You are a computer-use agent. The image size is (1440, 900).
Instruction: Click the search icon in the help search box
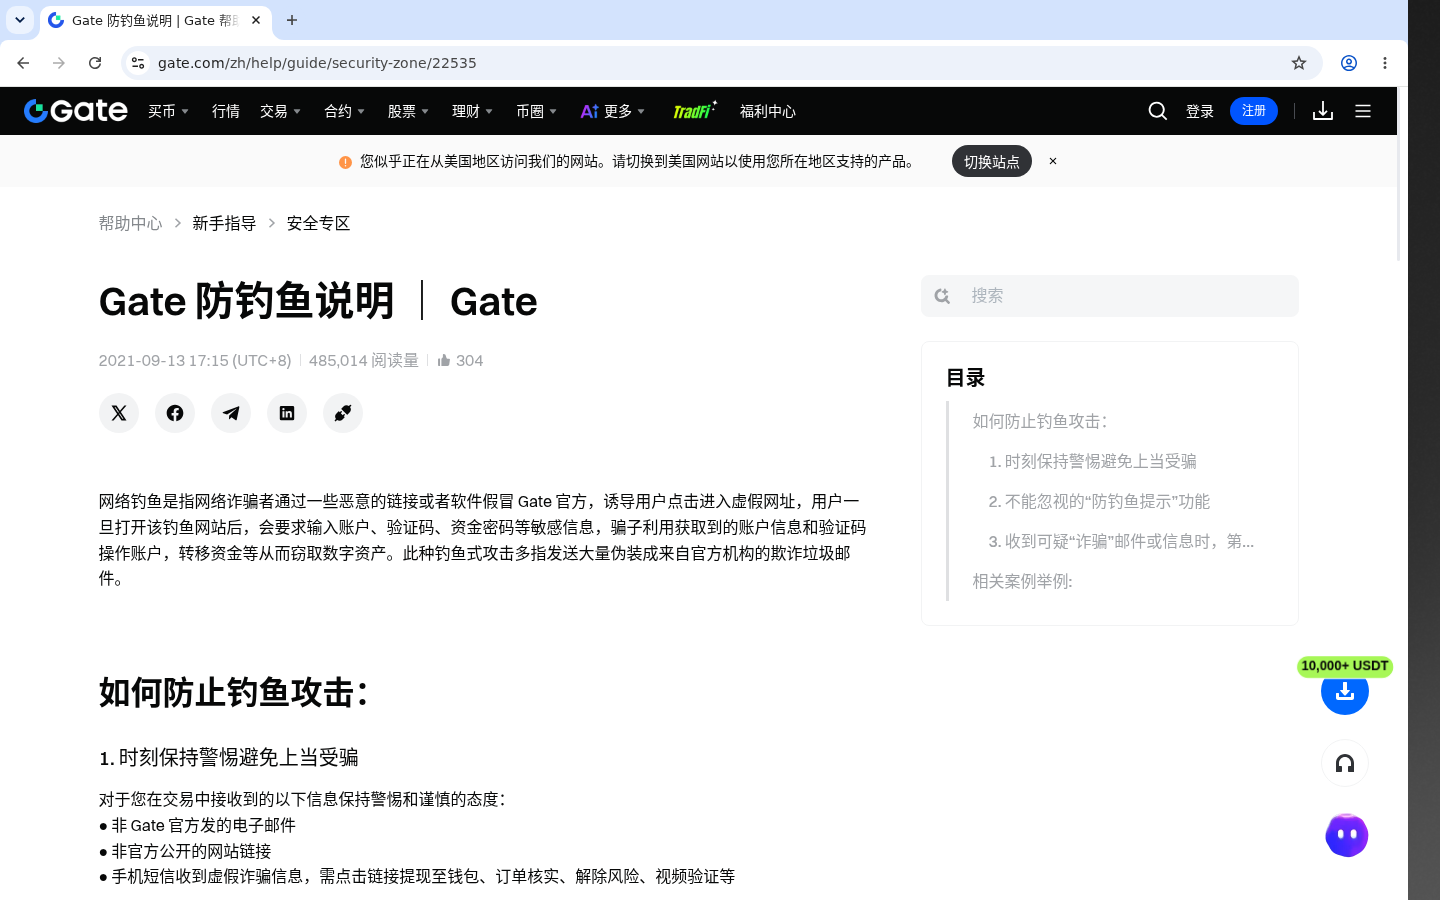point(942,296)
